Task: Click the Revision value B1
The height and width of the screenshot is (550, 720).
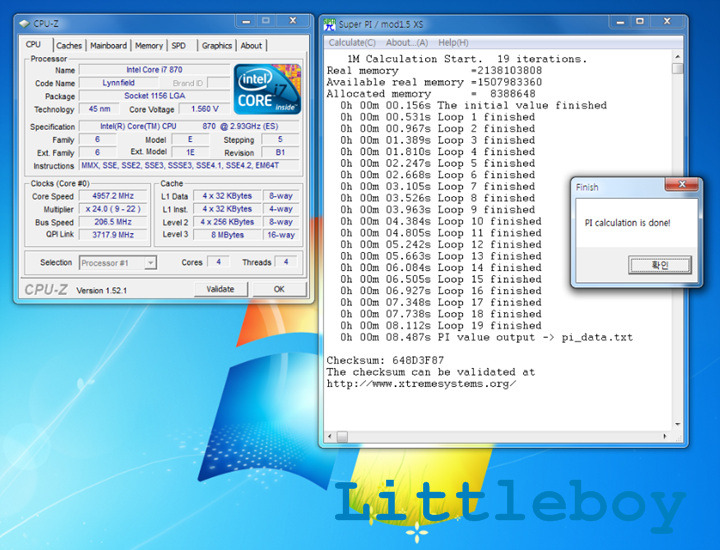Action: tap(280, 152)
